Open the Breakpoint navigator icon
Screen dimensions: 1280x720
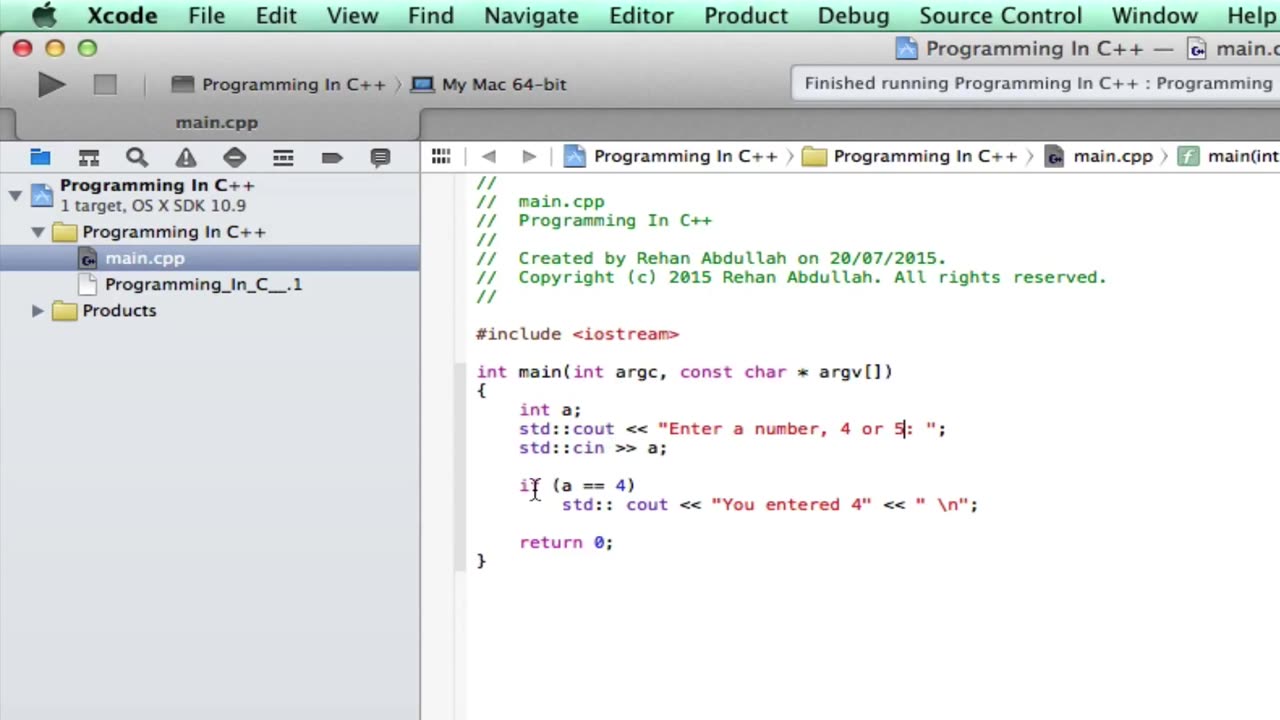(x=332, y=157)
